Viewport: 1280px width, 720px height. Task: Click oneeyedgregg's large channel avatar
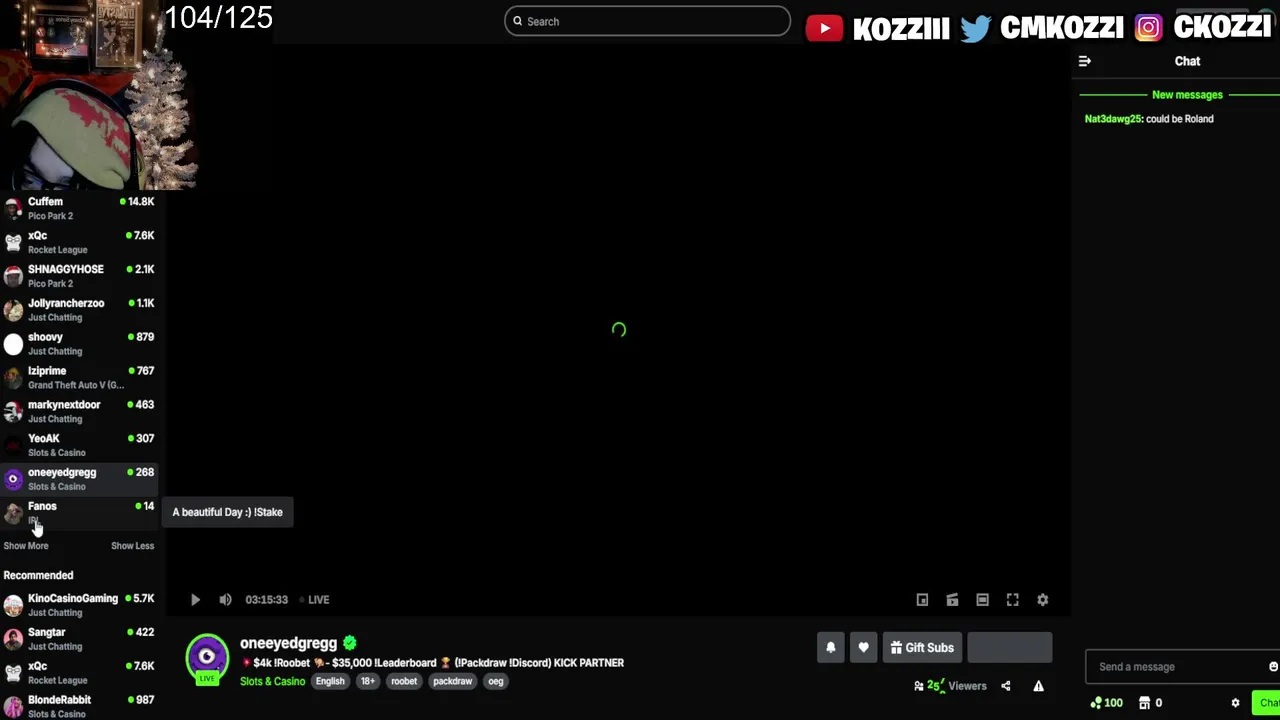pyautogui.click(x=207, y=657)
